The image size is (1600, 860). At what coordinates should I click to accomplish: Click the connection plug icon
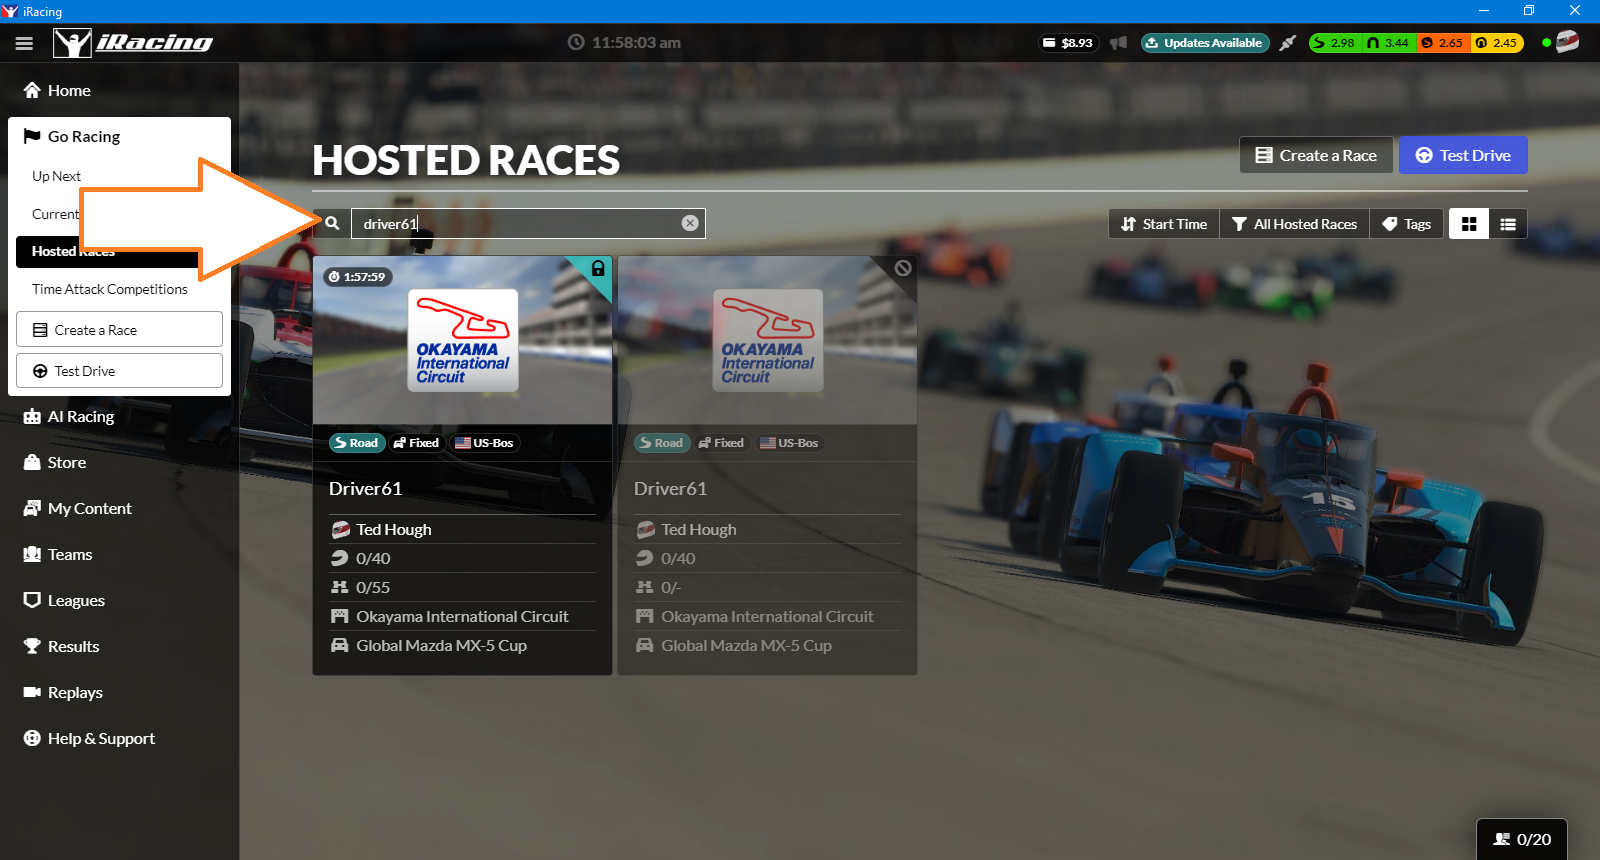coord(1288,43)
